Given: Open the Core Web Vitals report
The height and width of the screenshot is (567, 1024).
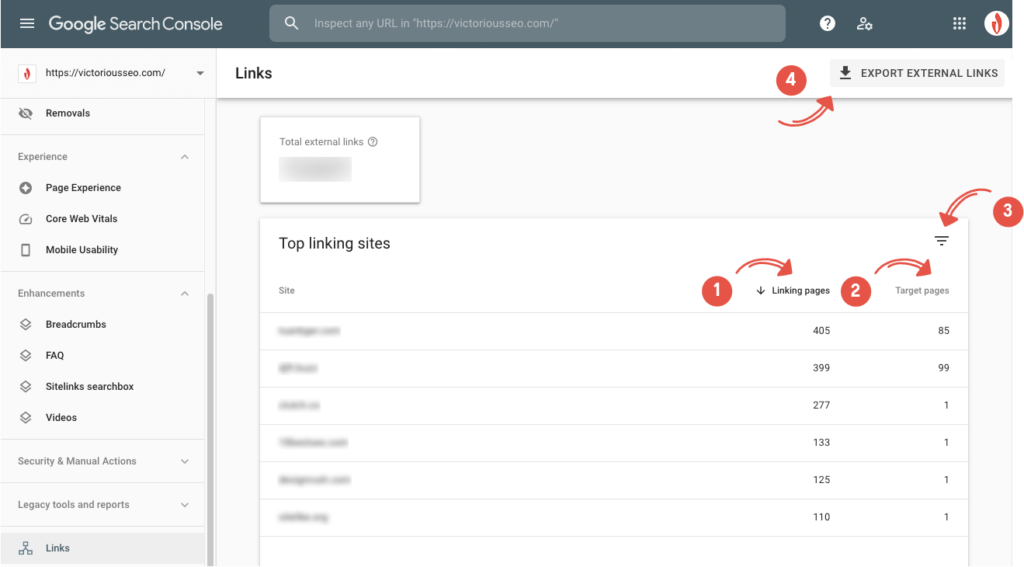Looking at the screenshot, I should (81, 219).
